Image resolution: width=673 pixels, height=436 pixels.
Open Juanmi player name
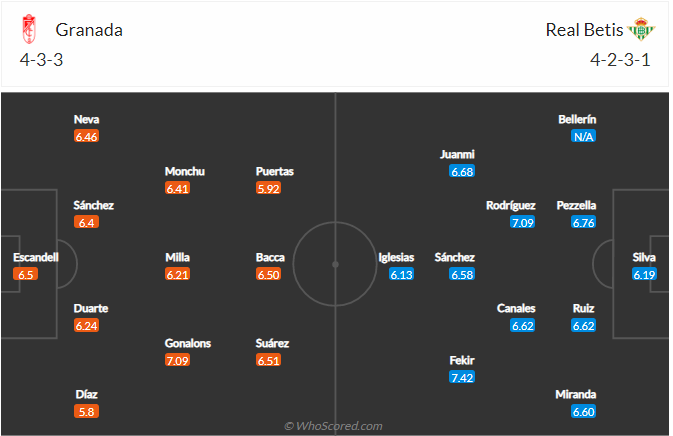pos(457,154)
